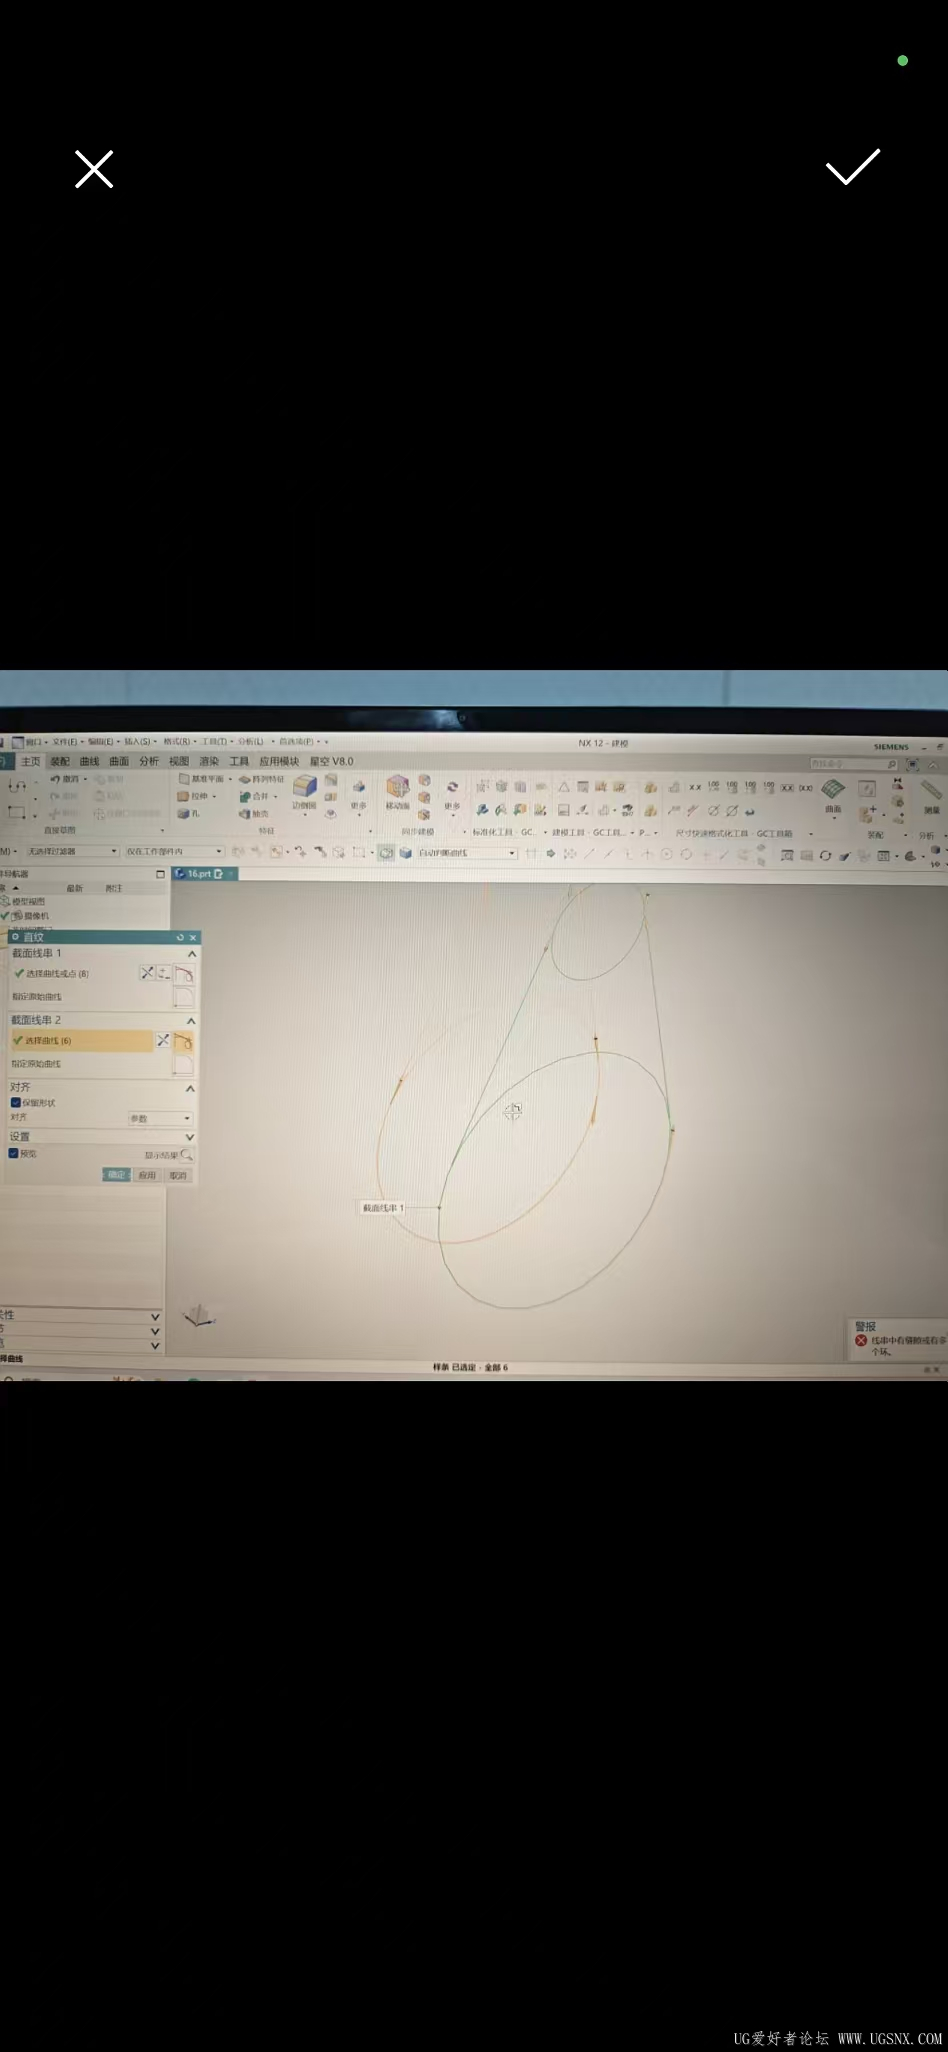
Task: Click 指定原始曲线 under 截面线串 1
Action: point(37,997)
